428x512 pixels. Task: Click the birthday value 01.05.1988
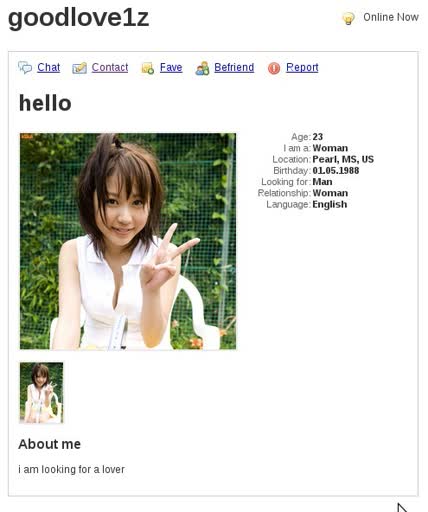tap(336, 171)
